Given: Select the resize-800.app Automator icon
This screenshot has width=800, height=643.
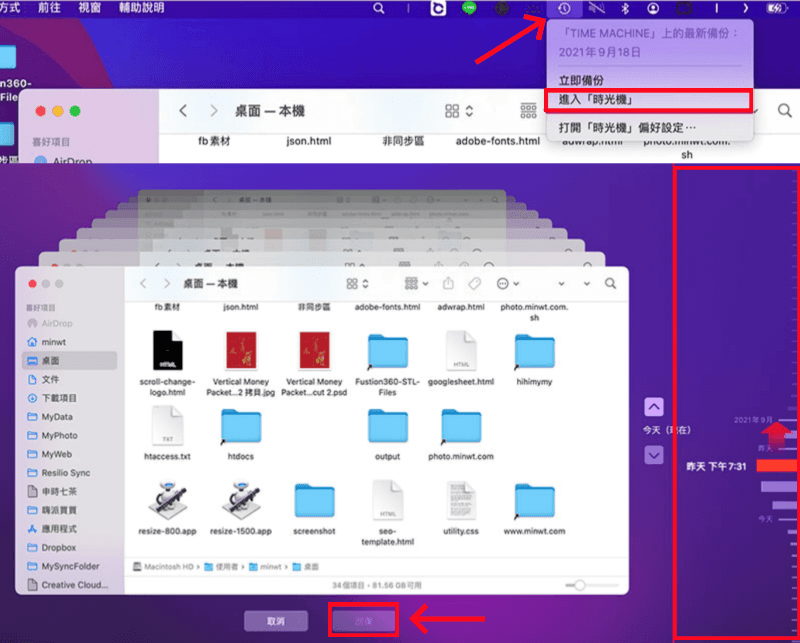Looking at the screenshot, I should [167, 501].
